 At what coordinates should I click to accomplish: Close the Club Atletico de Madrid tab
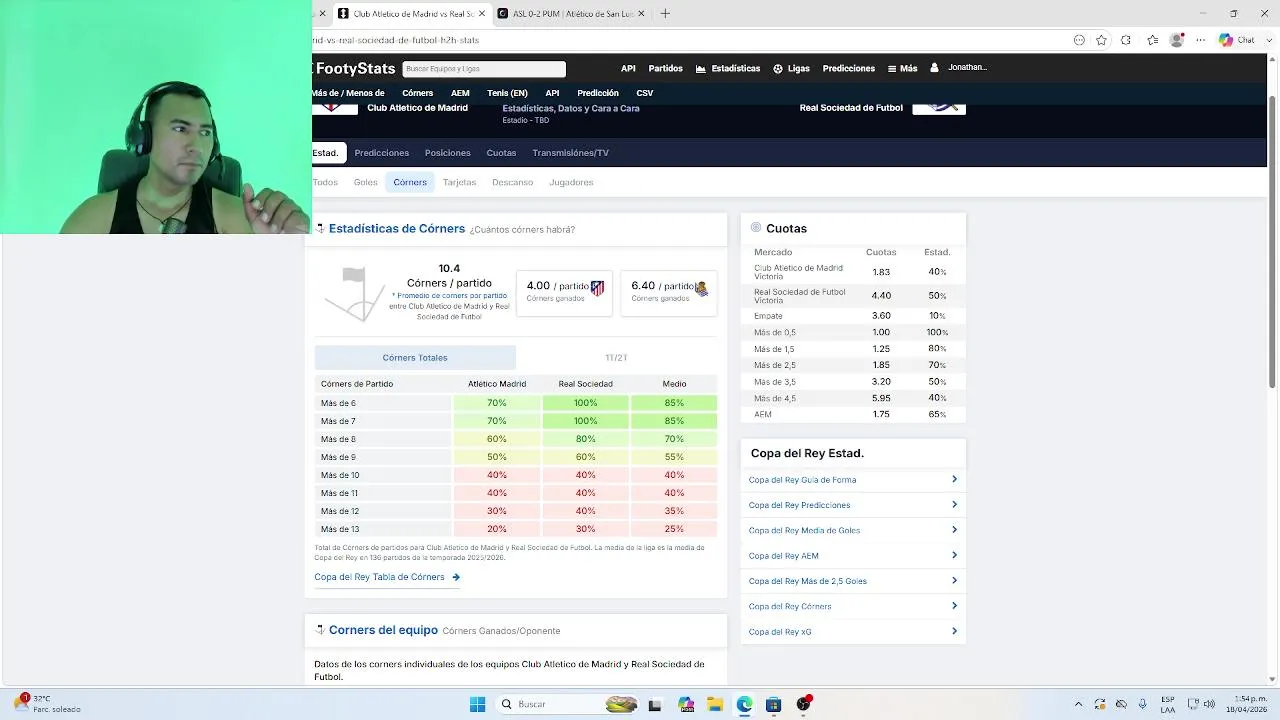point(482,13)
